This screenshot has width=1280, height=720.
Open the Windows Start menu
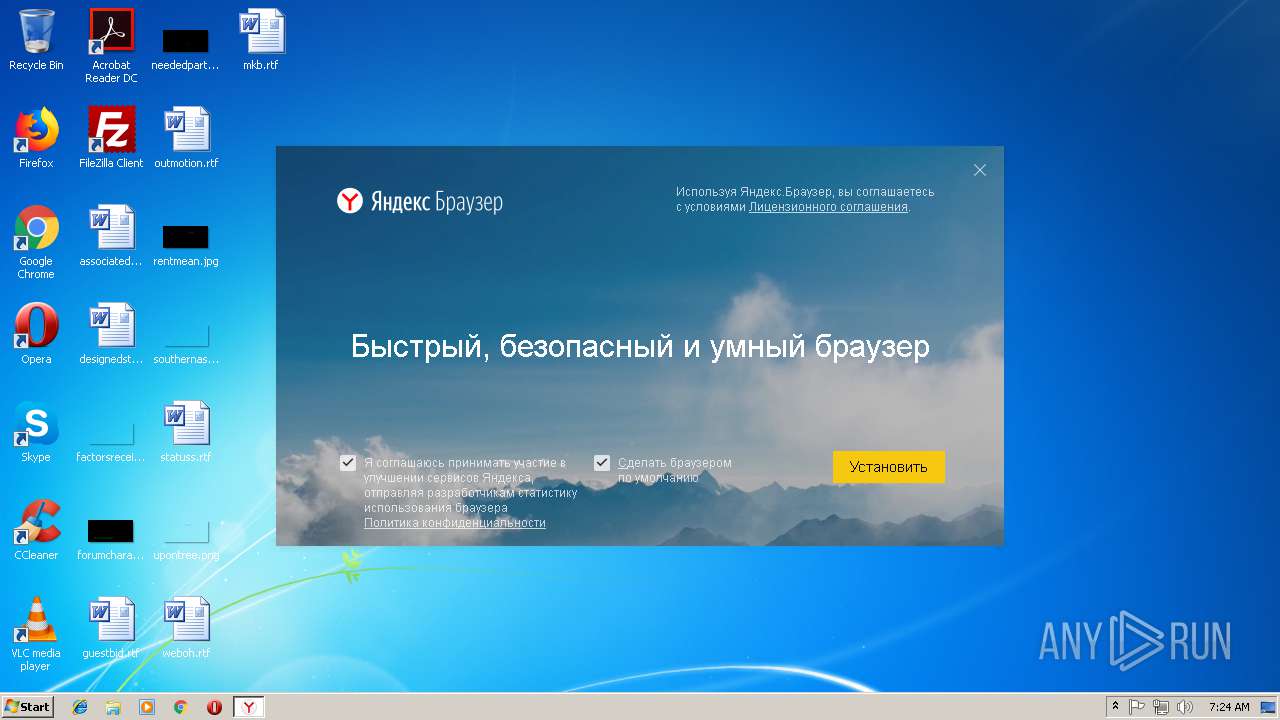[27, 707]
